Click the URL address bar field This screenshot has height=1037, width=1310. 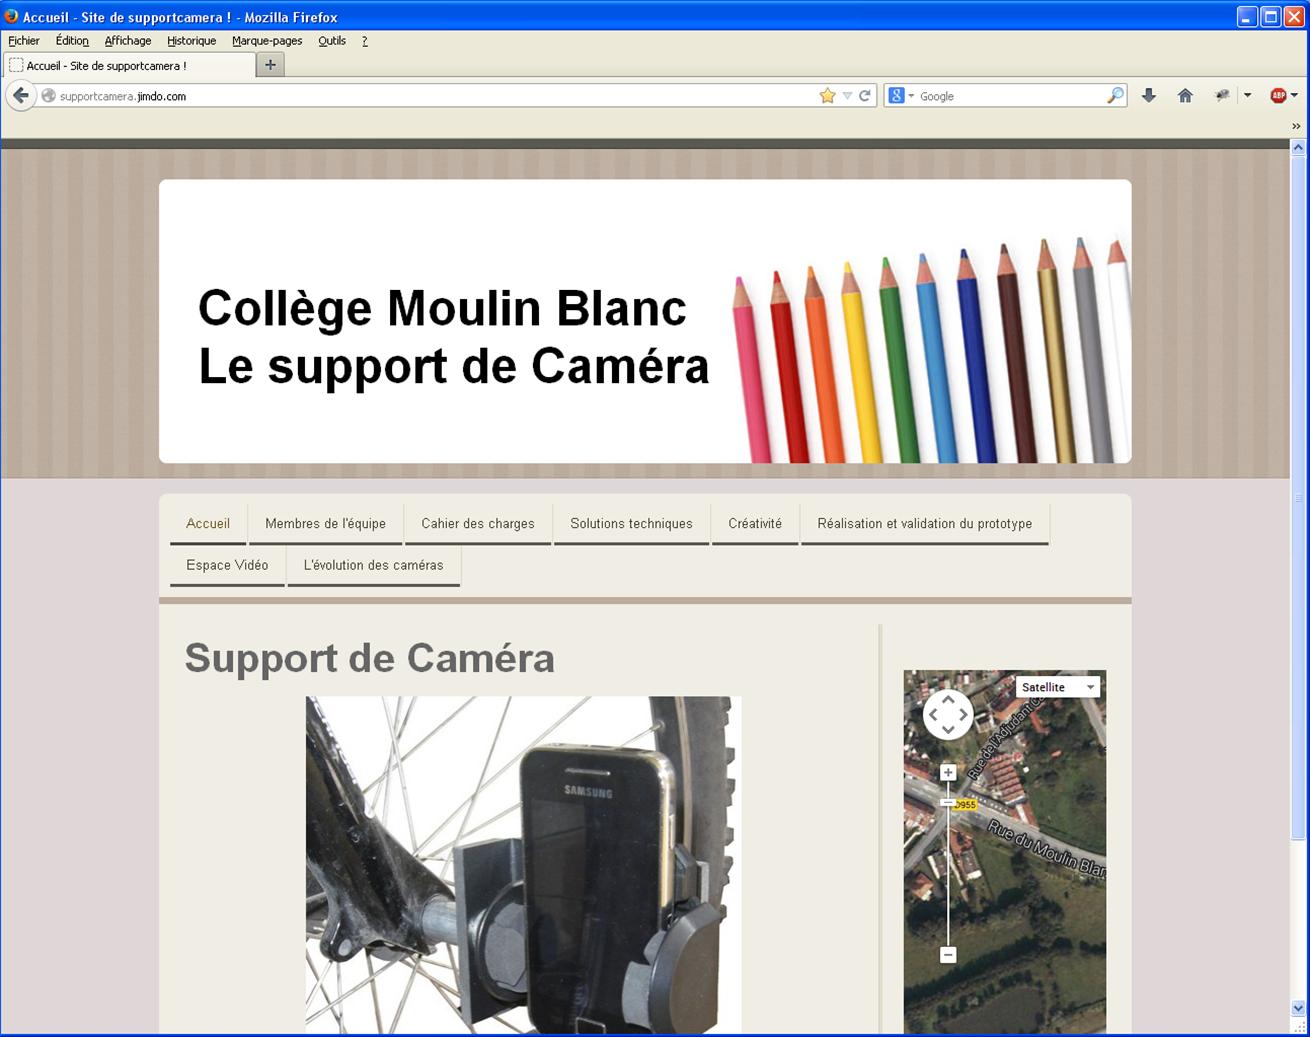point(430,96)
